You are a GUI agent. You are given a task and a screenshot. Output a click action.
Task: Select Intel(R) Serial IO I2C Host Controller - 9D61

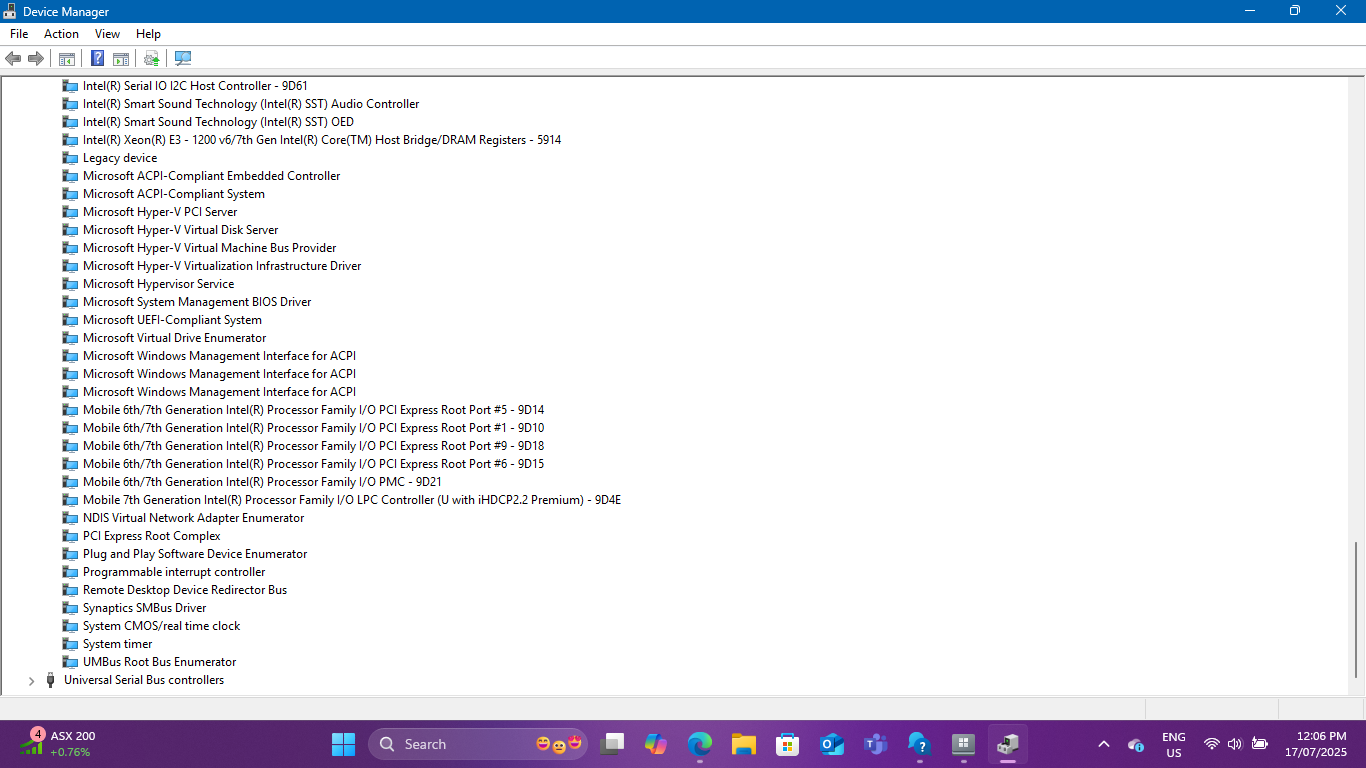tap(195, 86)
